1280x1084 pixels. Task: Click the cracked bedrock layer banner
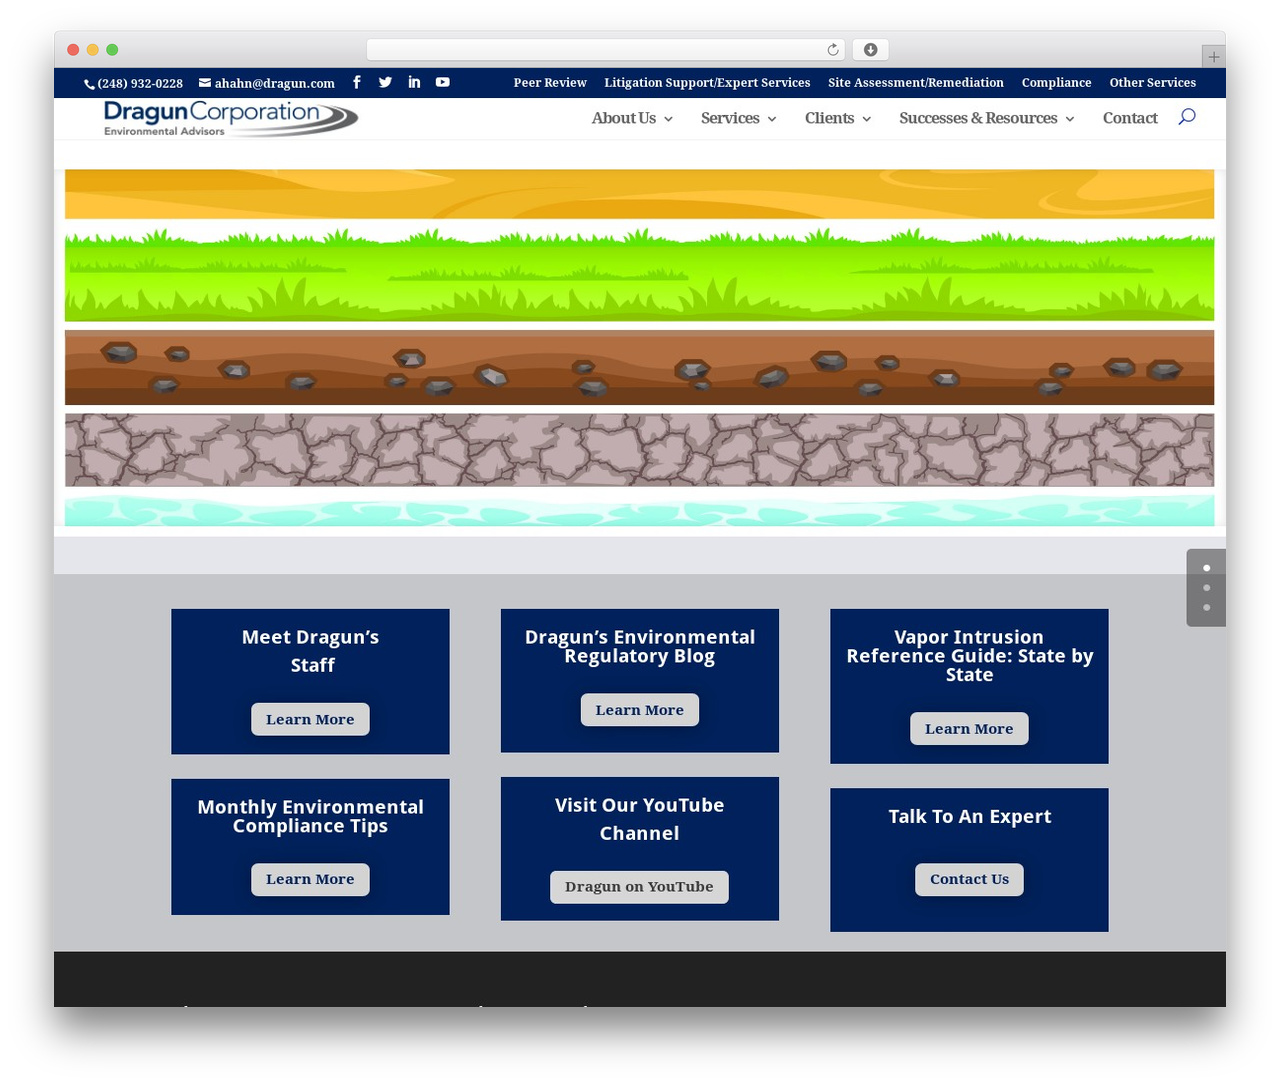pyautogui.click(x=640, y=450)
